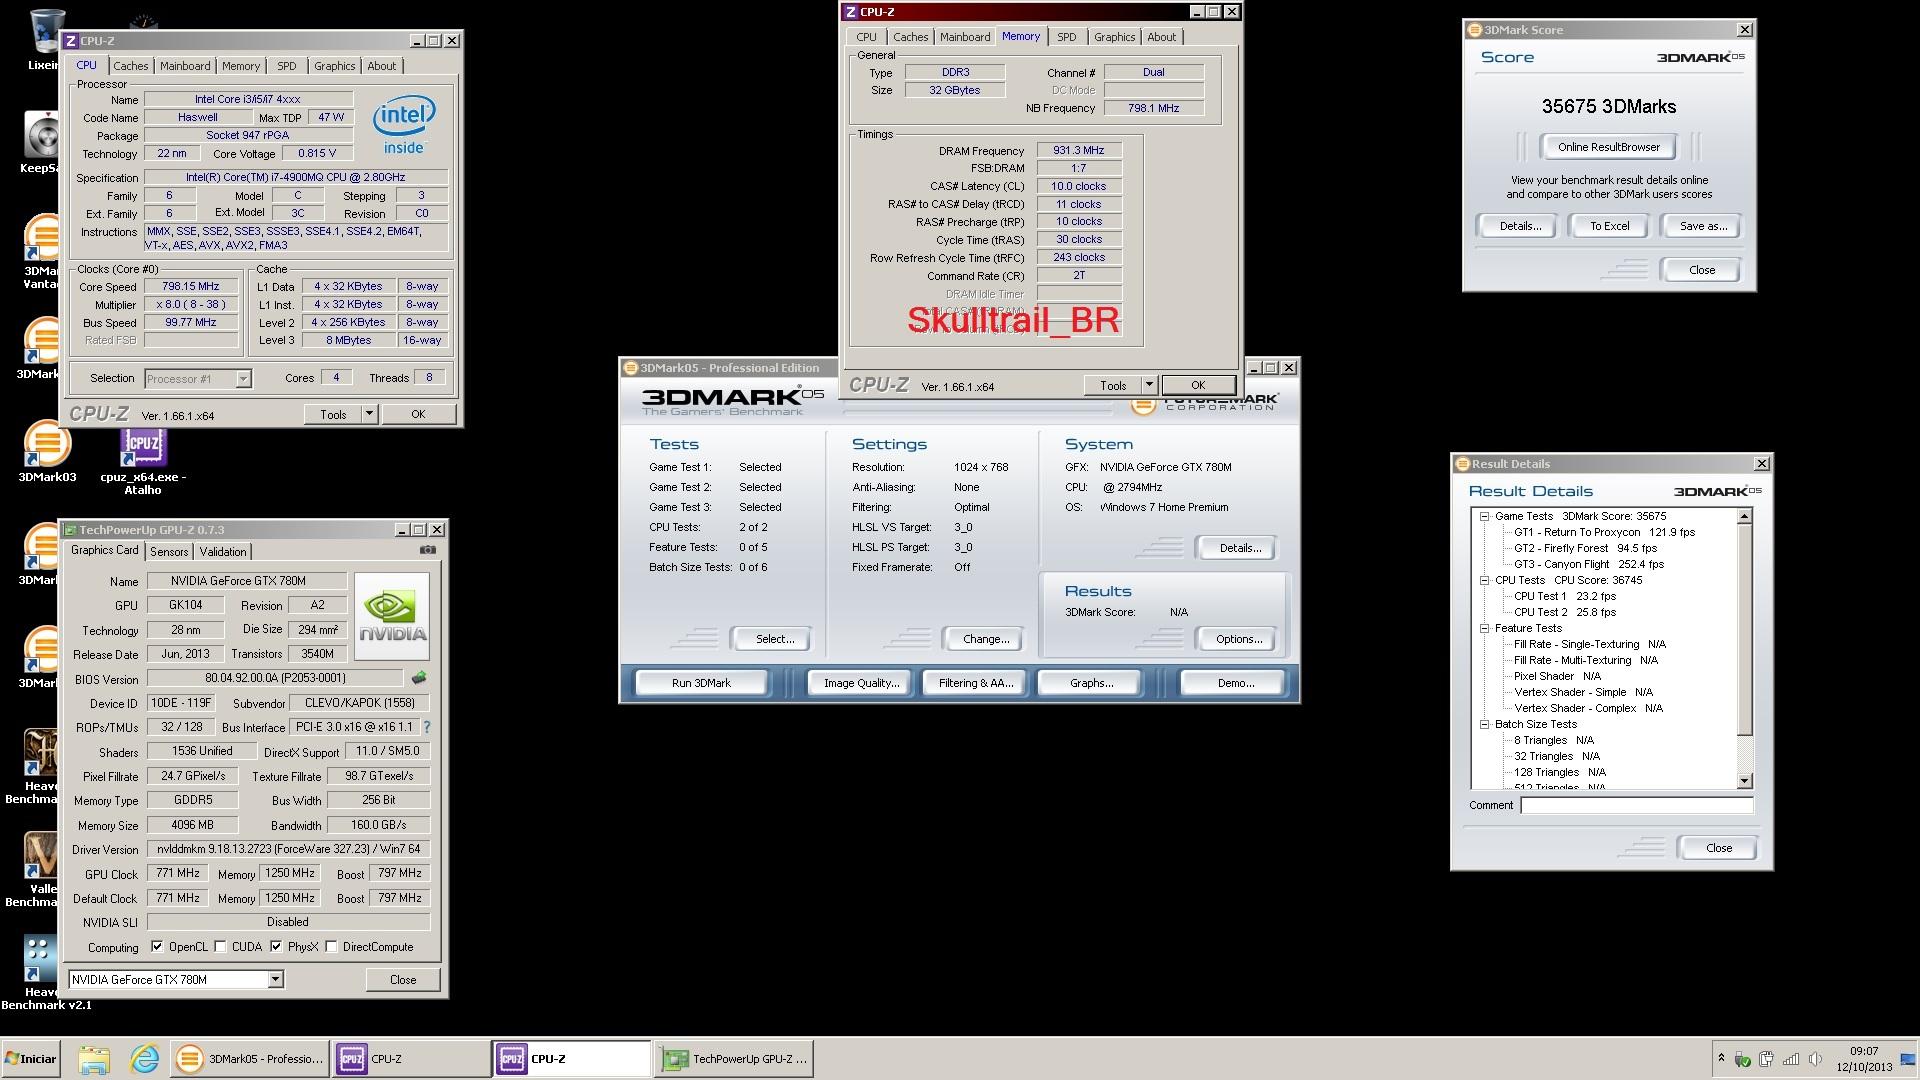Open Tools dropdown arrow in CPU-Z CPU window
Screen dimensions: 1920x1080
point(369,414)
